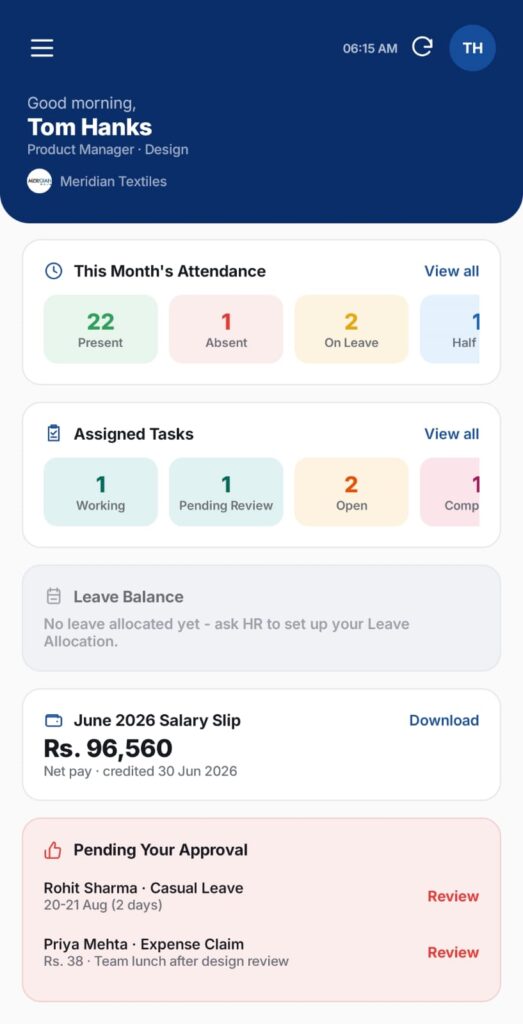The image size is (523, 1024).
Task: Open the Working tasks tile
Action: [x=101, y=492]
